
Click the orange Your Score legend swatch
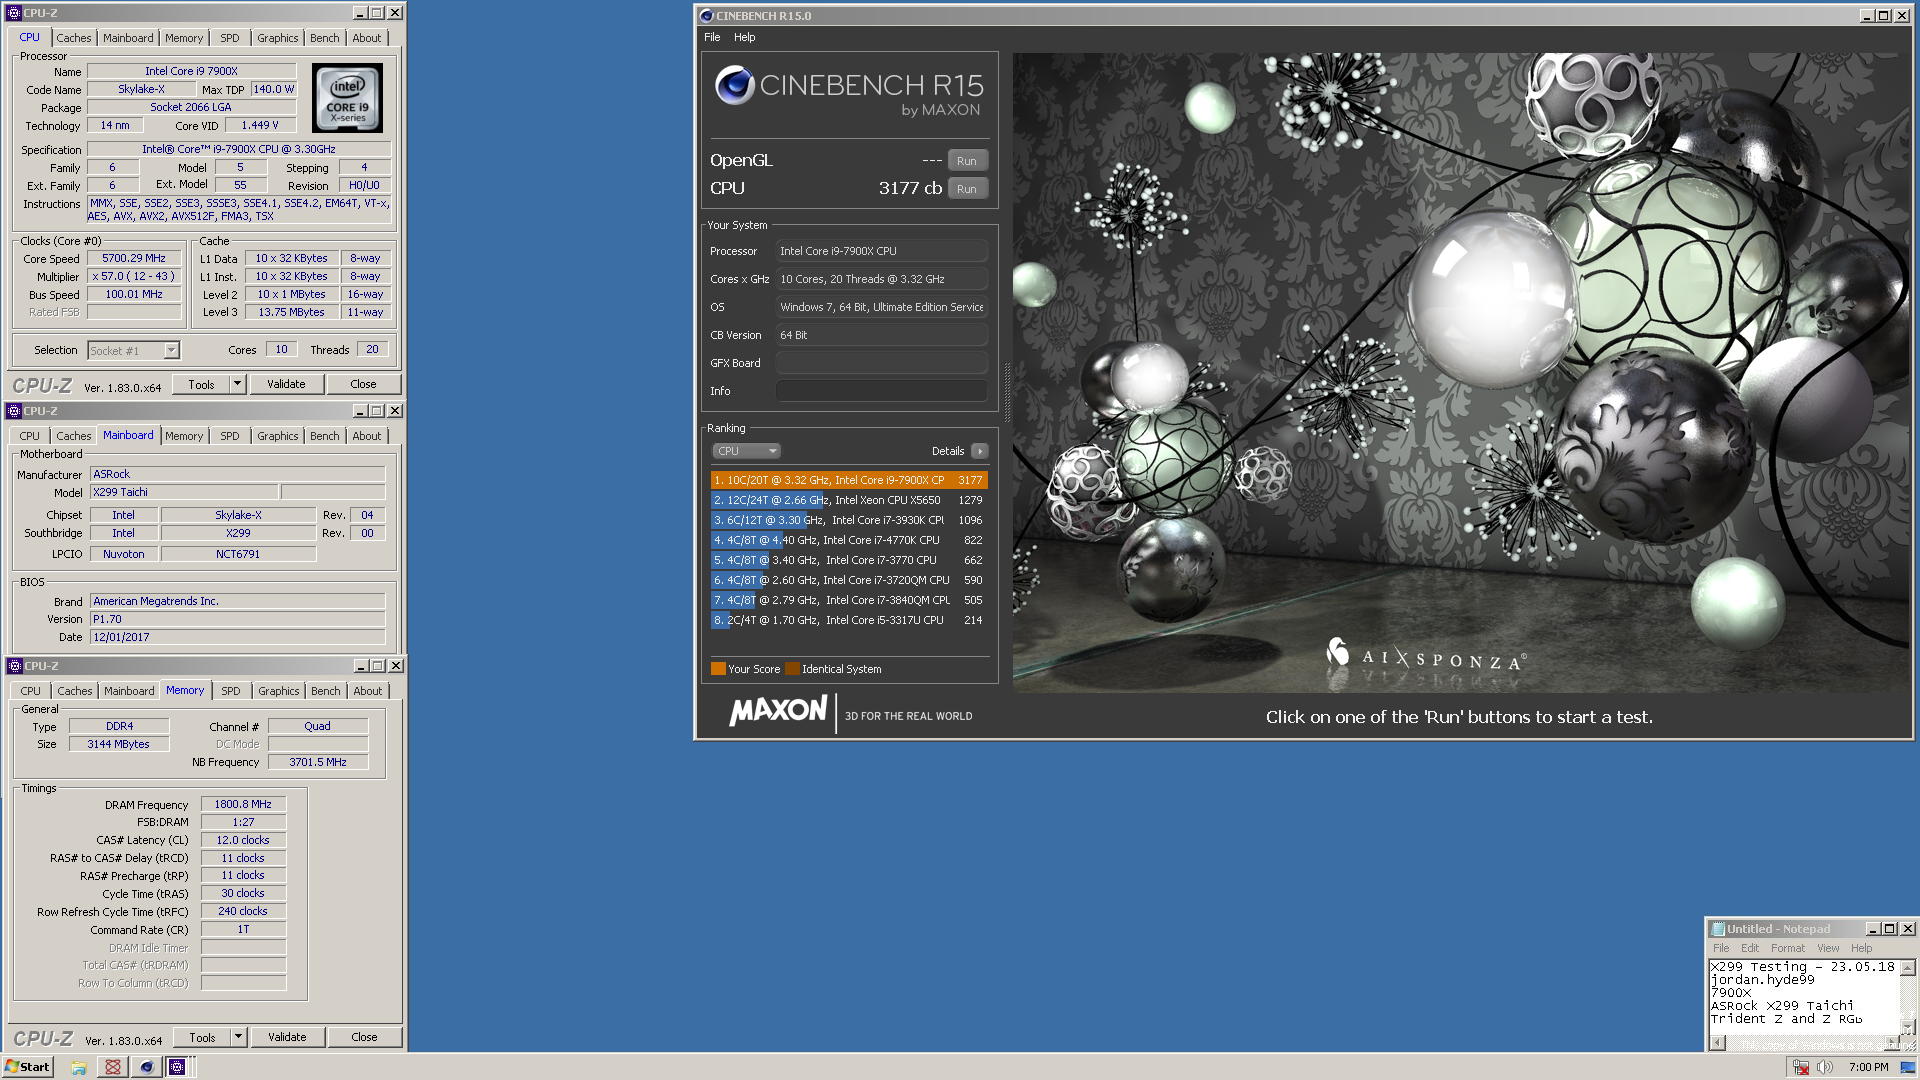(718, 669)
